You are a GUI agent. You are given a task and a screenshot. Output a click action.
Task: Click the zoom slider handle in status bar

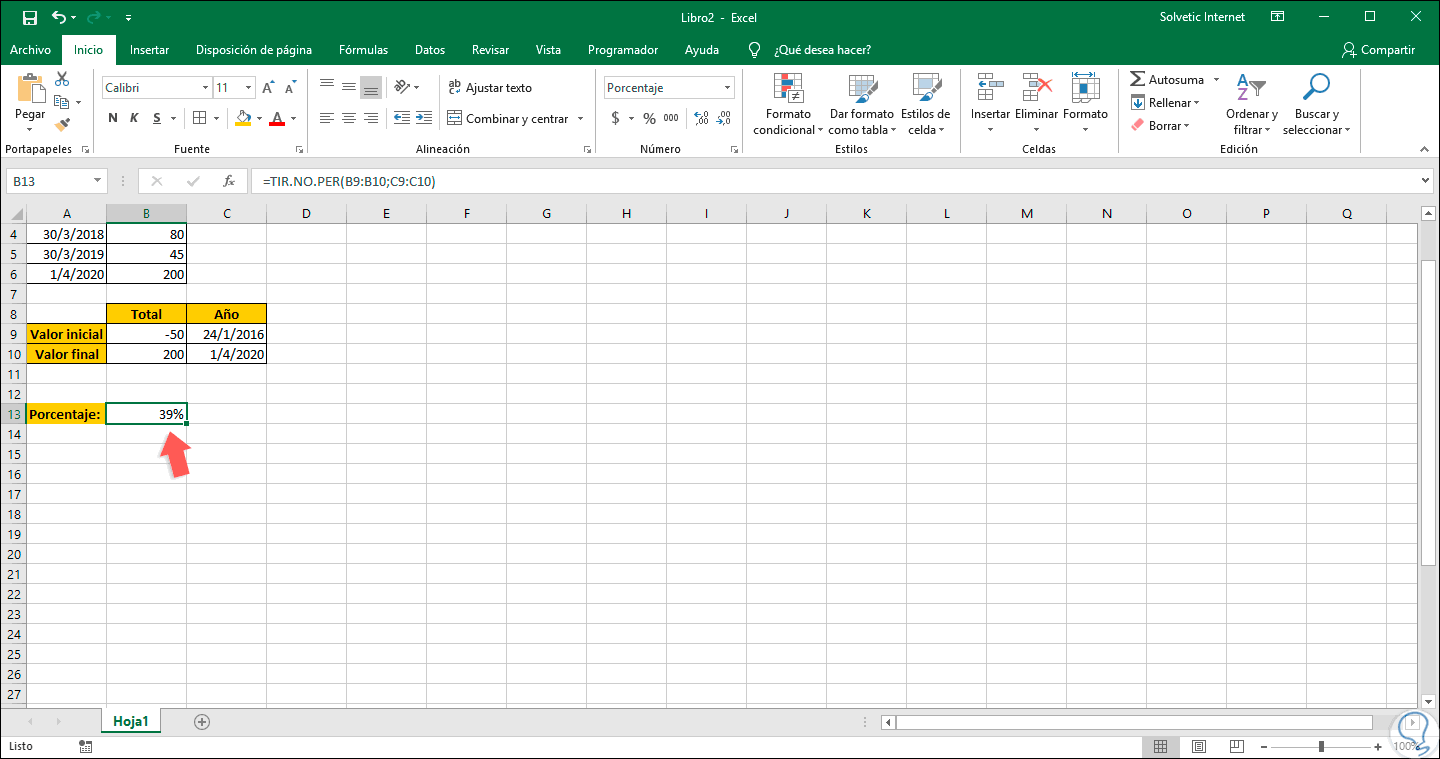pos(1322,746)
